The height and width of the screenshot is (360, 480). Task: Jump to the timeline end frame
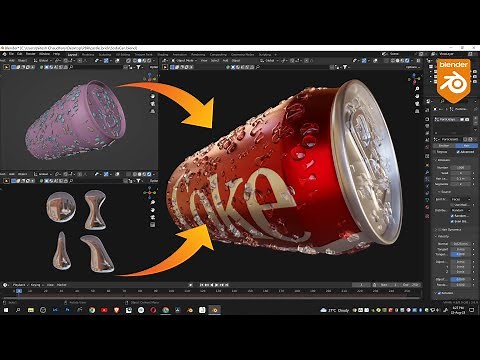click(x=227, y=285)
